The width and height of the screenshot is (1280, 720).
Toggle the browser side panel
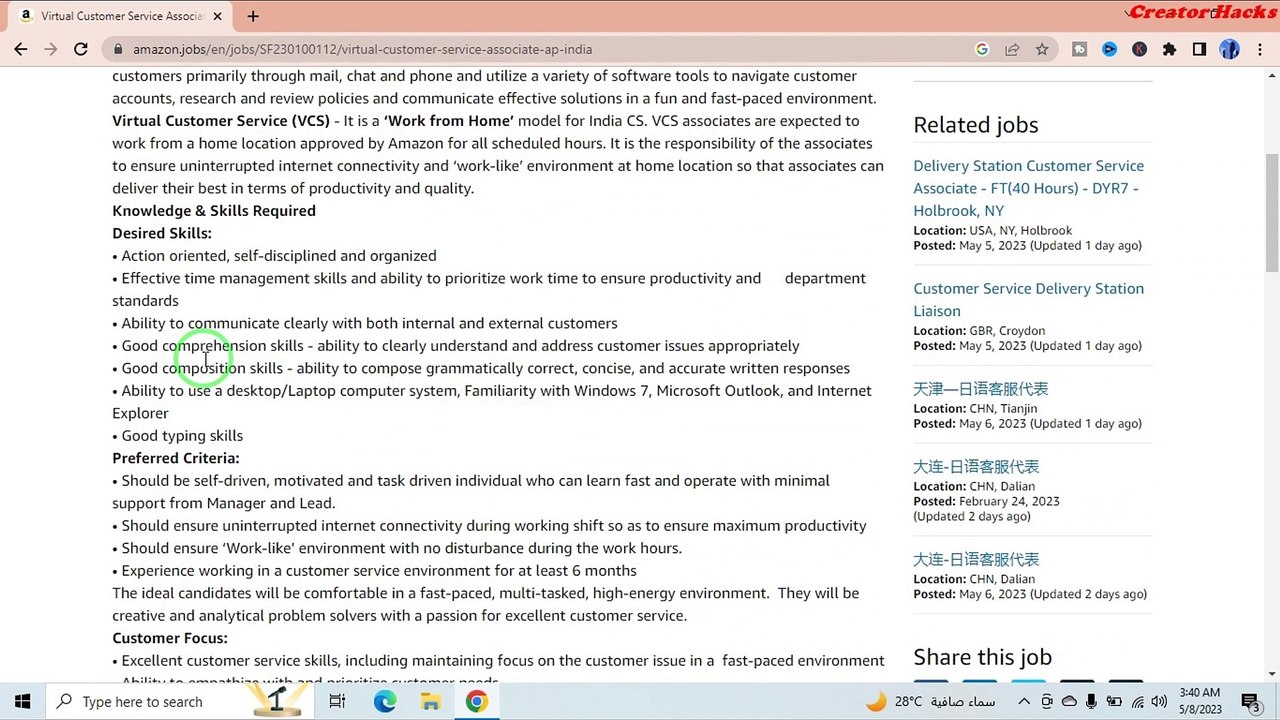(x=1199, y=49)
